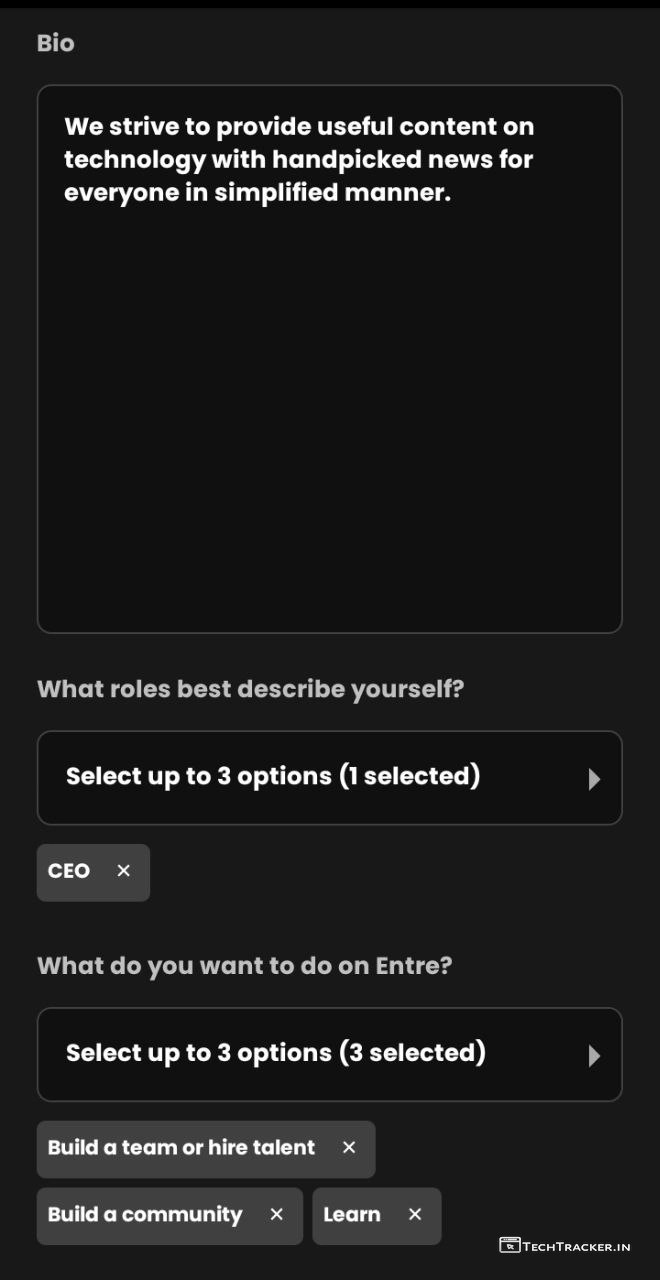Screen dimensions: 660x1280
Task: Click the 'Bio' field label
Action: (x=55, y=43)
